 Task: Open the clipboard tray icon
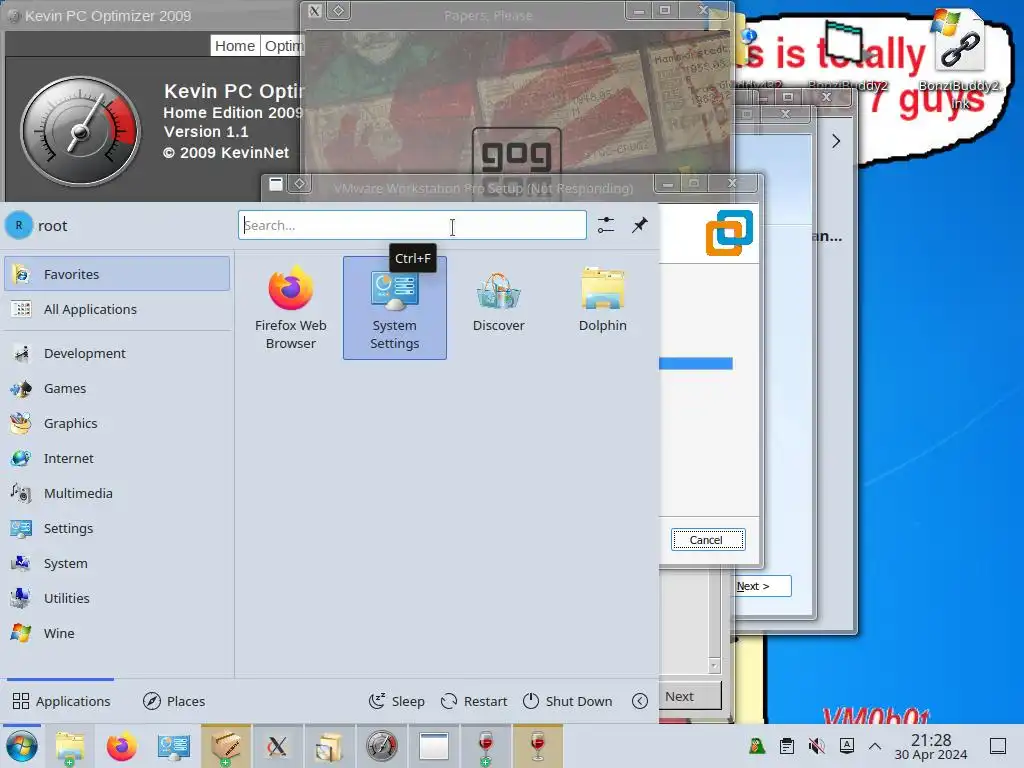click(787, 746)
